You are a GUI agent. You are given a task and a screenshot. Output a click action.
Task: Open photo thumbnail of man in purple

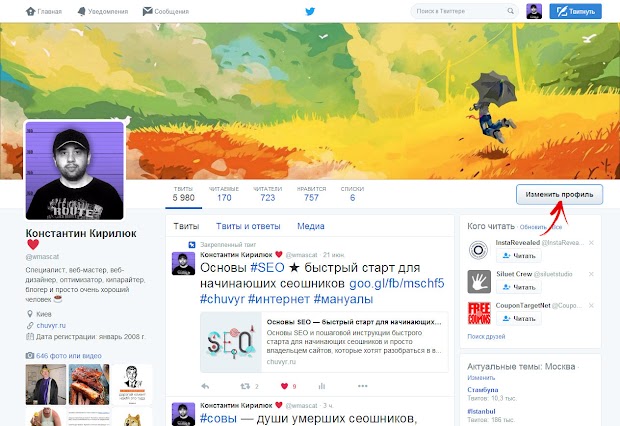tap(45, 384)
